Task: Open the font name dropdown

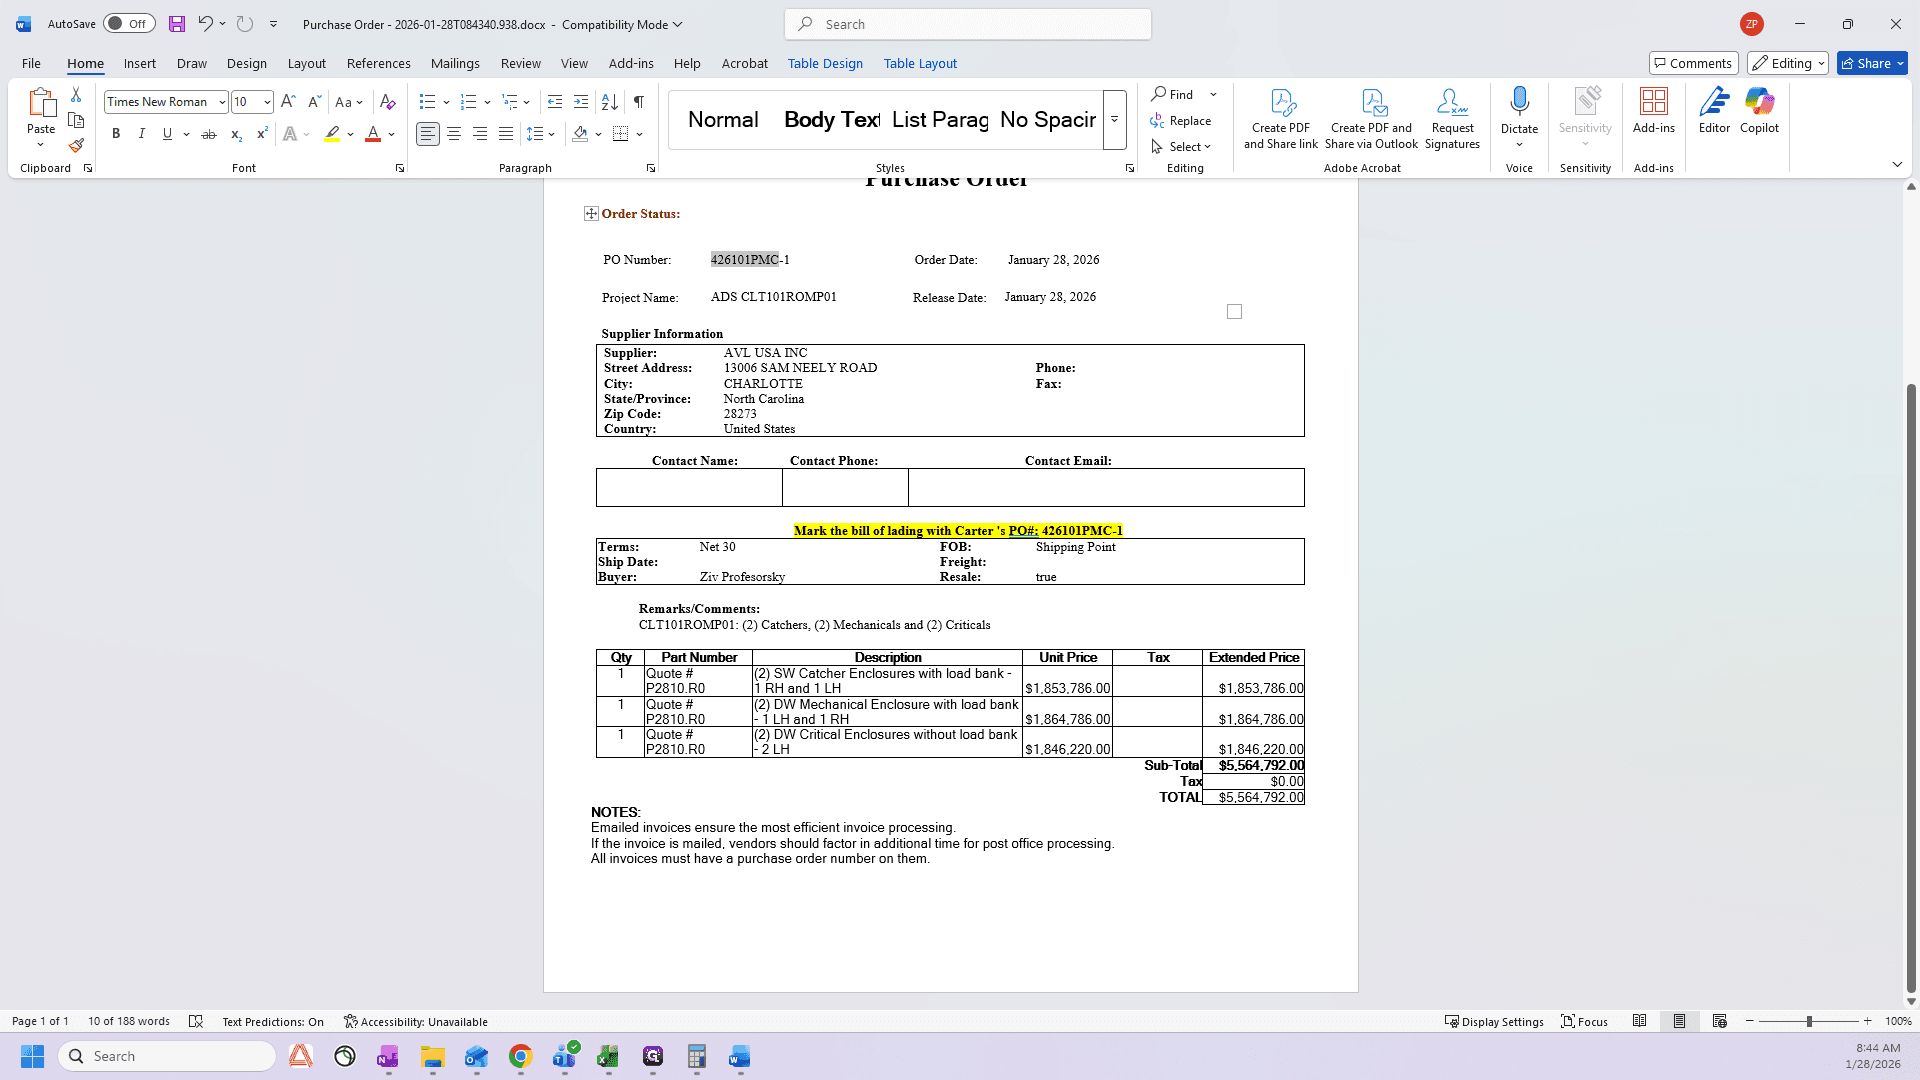Action: click(222, 102)
